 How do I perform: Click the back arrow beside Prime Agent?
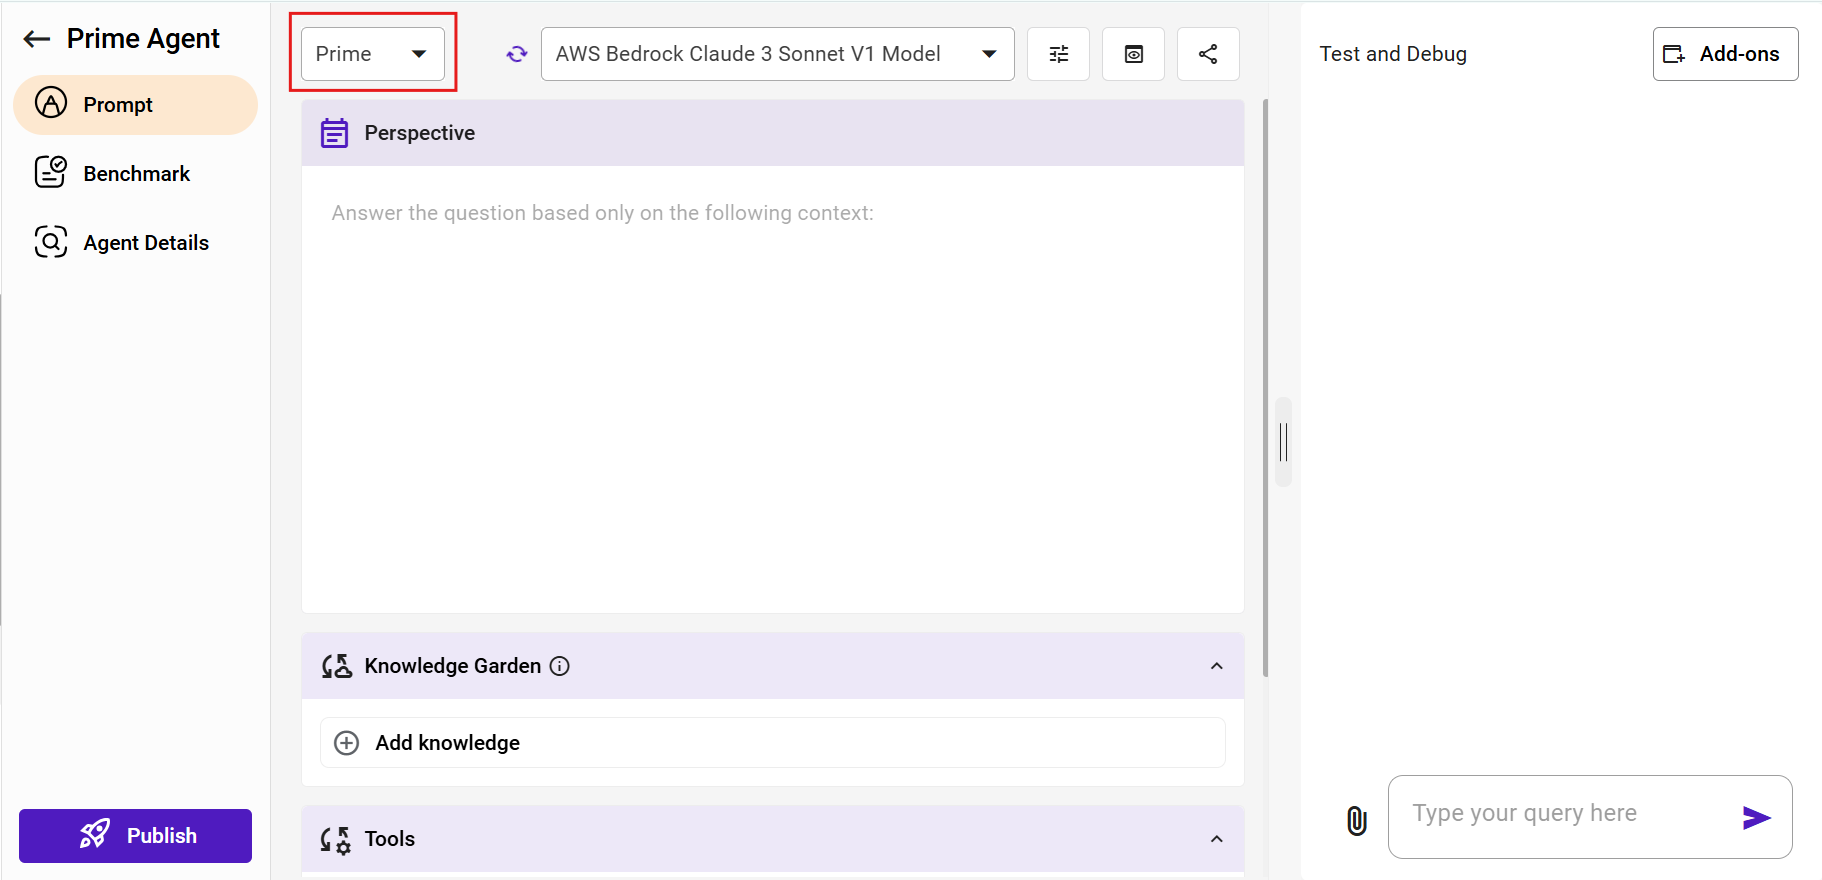pyautogui.click(x=37, y=39)
